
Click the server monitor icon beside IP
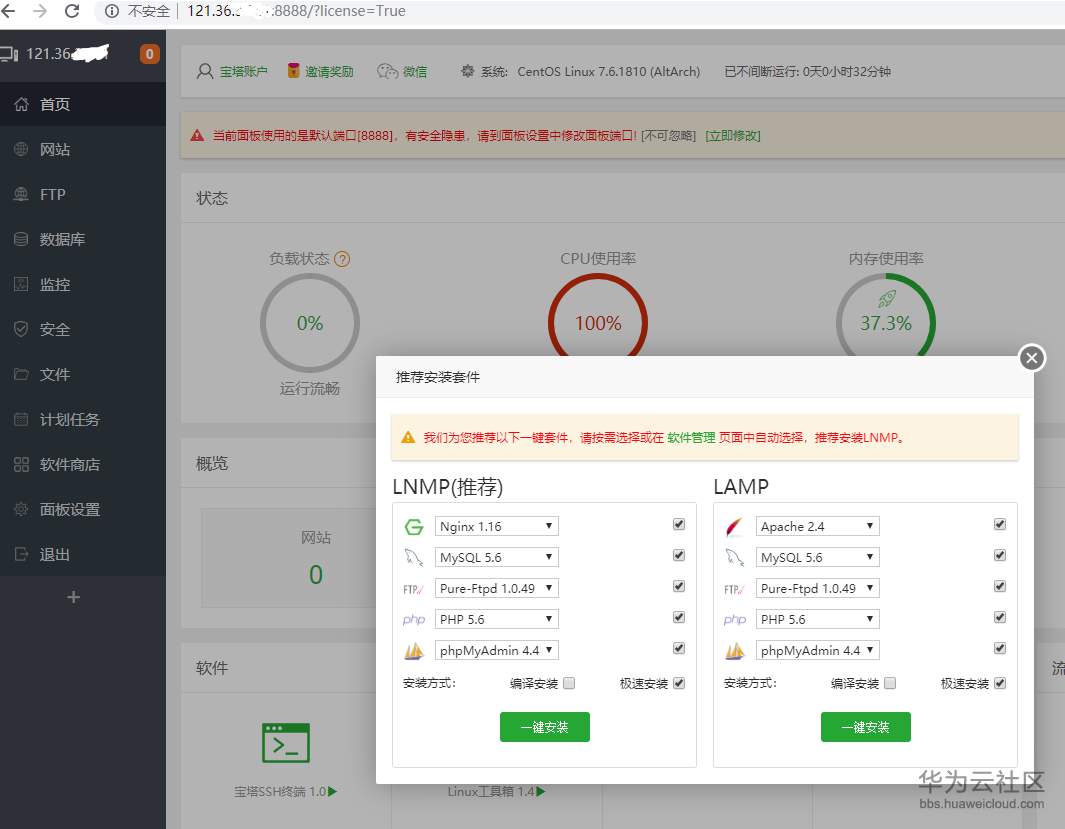coord(10,54)
